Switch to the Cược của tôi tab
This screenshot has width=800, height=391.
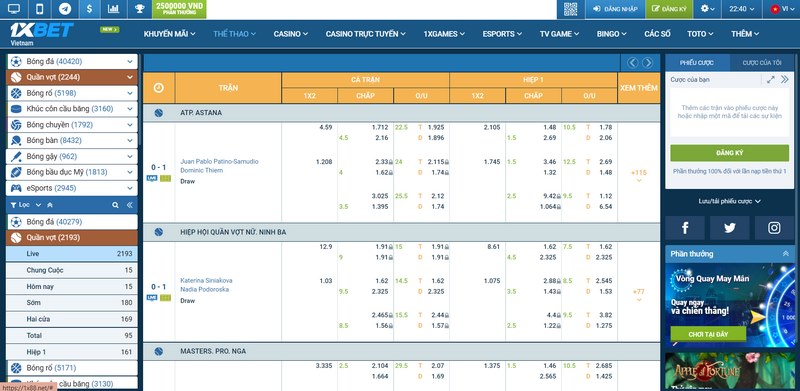[x=762, y=63]
